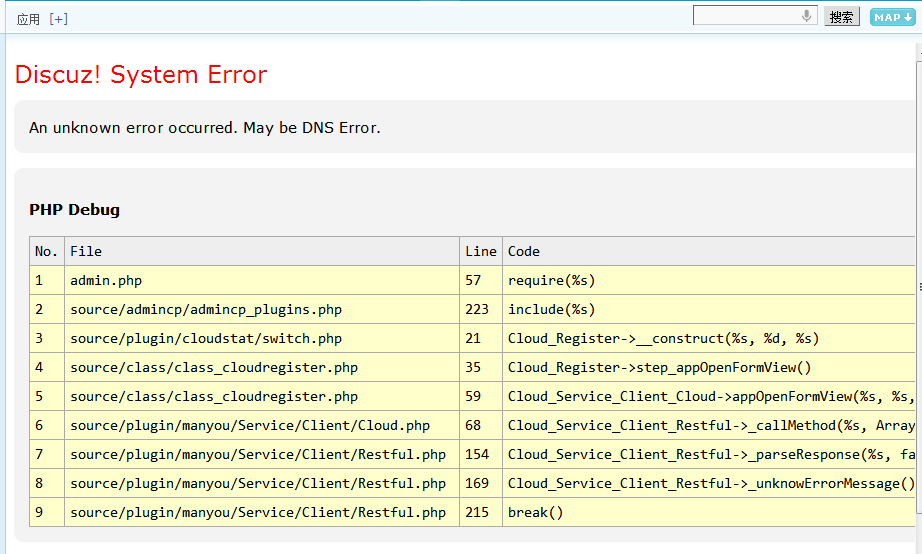Screen dimensions: 922x554
Task: Select the include(%s) code cell
Action: pos(709,309)
